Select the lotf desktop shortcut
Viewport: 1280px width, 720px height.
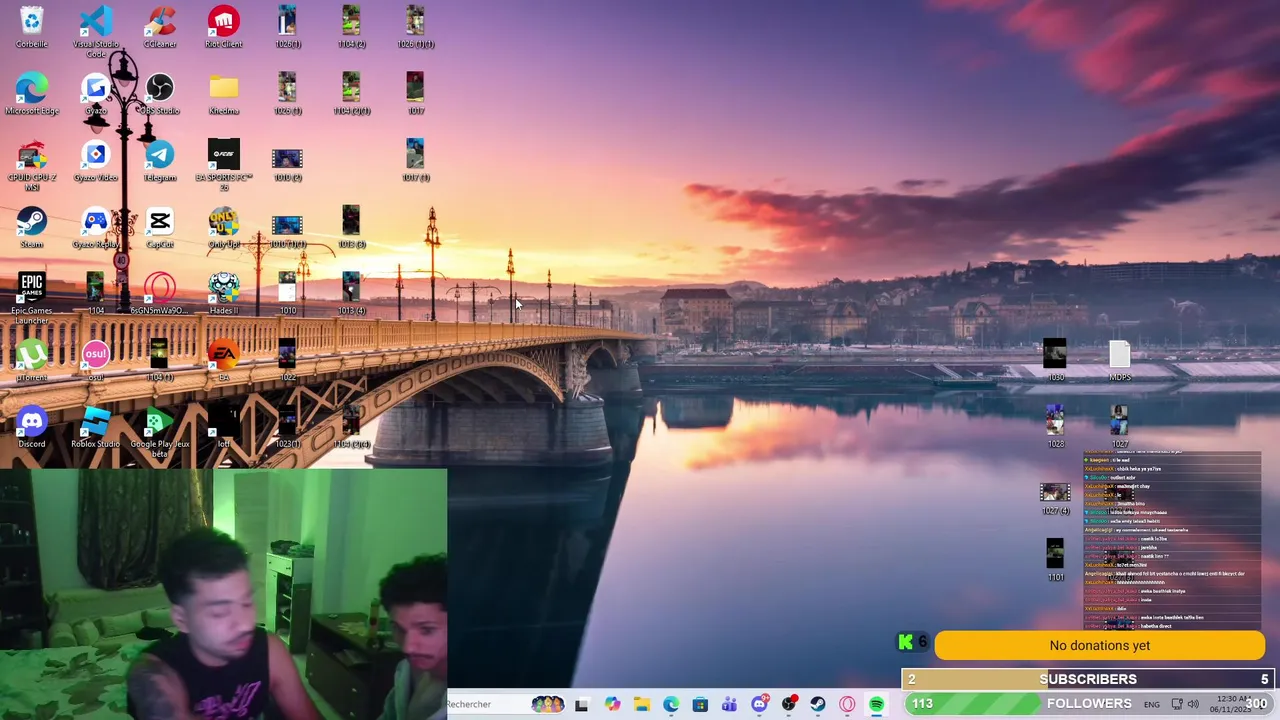click(x=224, y=428)
